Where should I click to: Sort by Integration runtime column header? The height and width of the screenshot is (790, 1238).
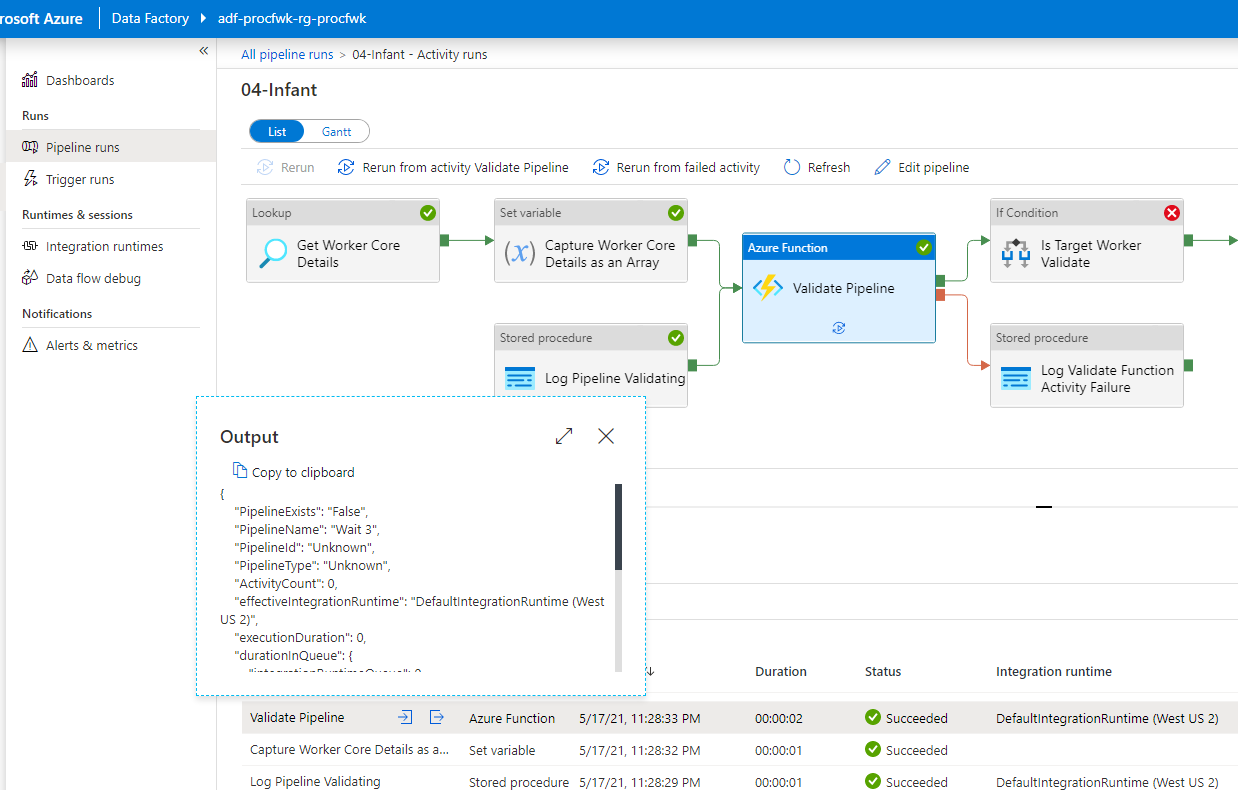click(x=1054, y=672)
